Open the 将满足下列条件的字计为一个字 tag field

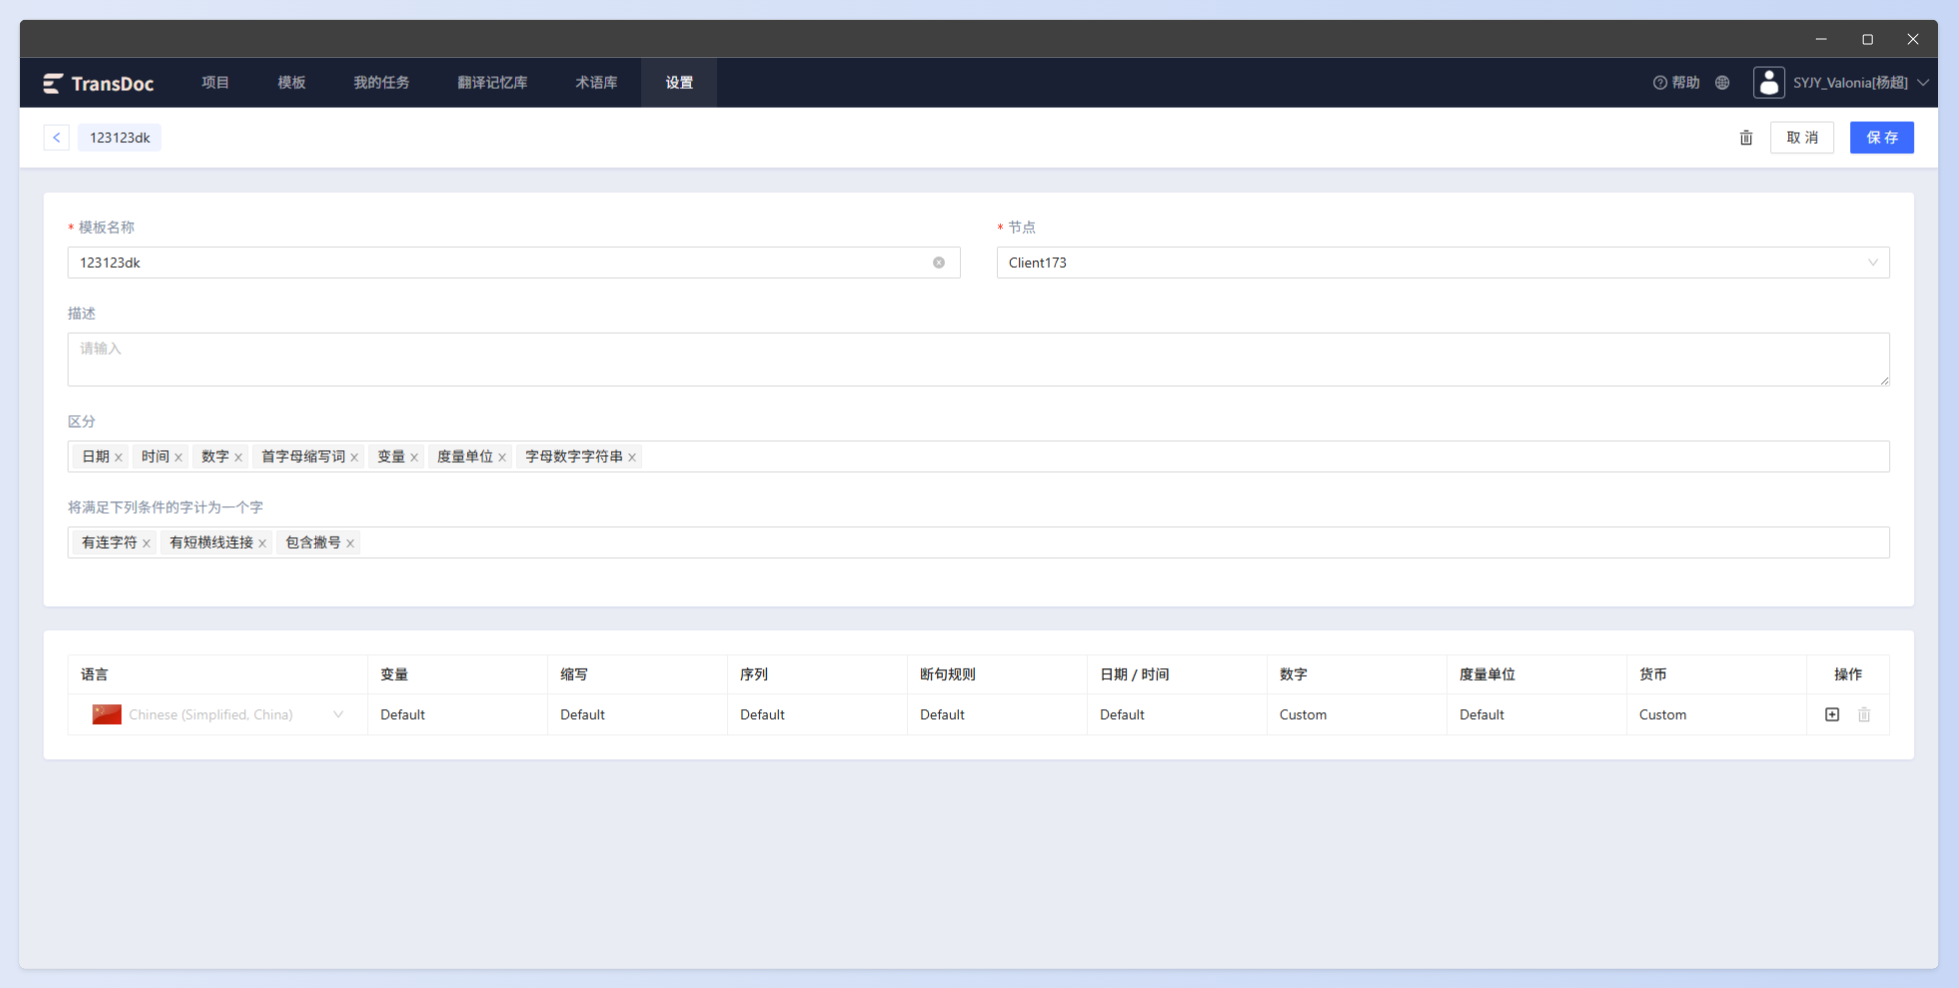(978, 543)
